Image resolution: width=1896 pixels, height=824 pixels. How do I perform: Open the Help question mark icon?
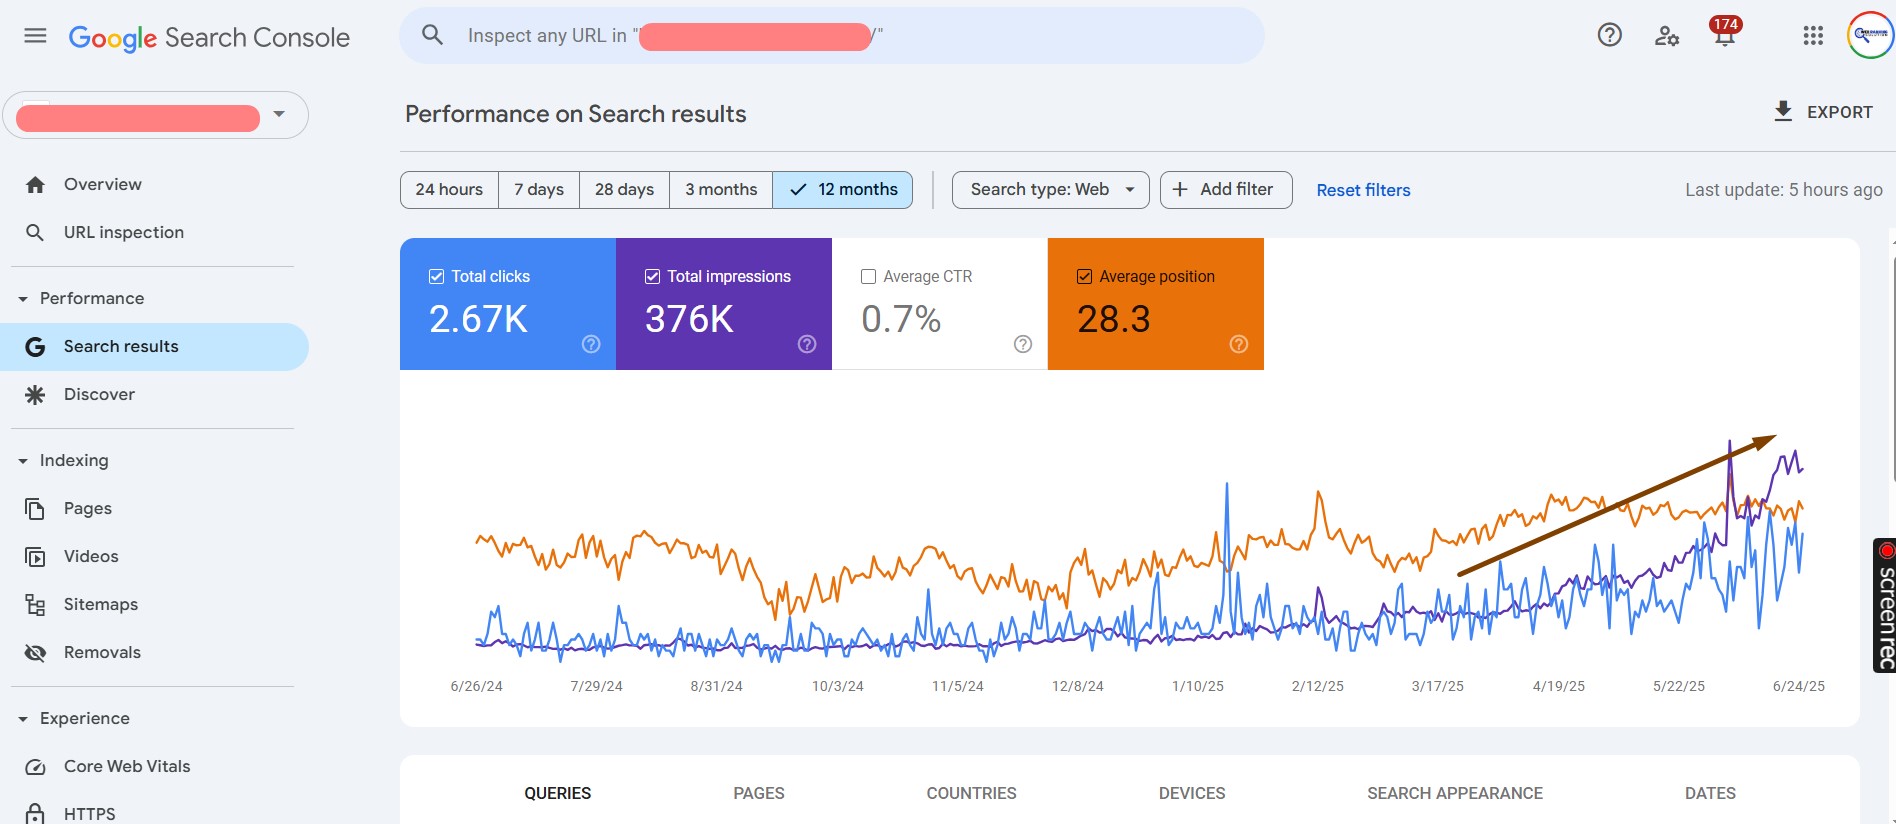1609,36
